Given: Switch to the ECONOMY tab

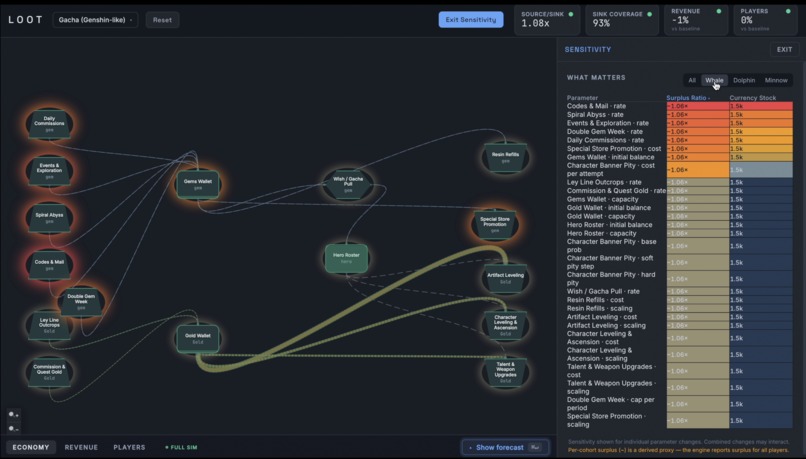Looking at the screenshot, I should [31, 447].
